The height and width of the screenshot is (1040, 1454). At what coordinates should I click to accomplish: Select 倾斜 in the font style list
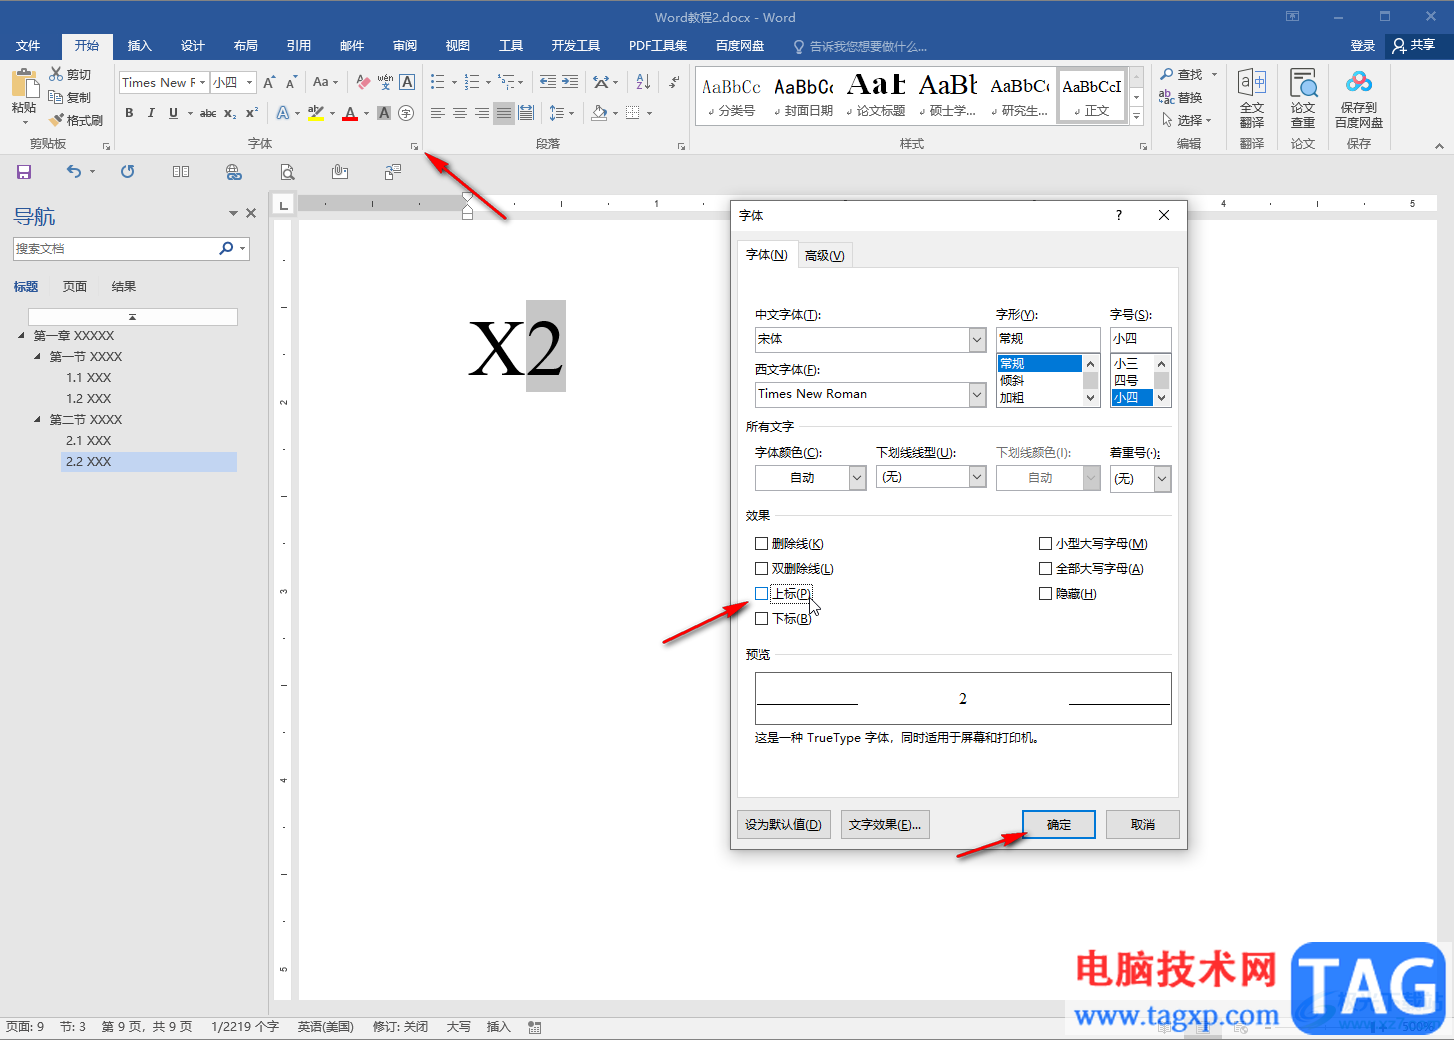coord(1040,380)
